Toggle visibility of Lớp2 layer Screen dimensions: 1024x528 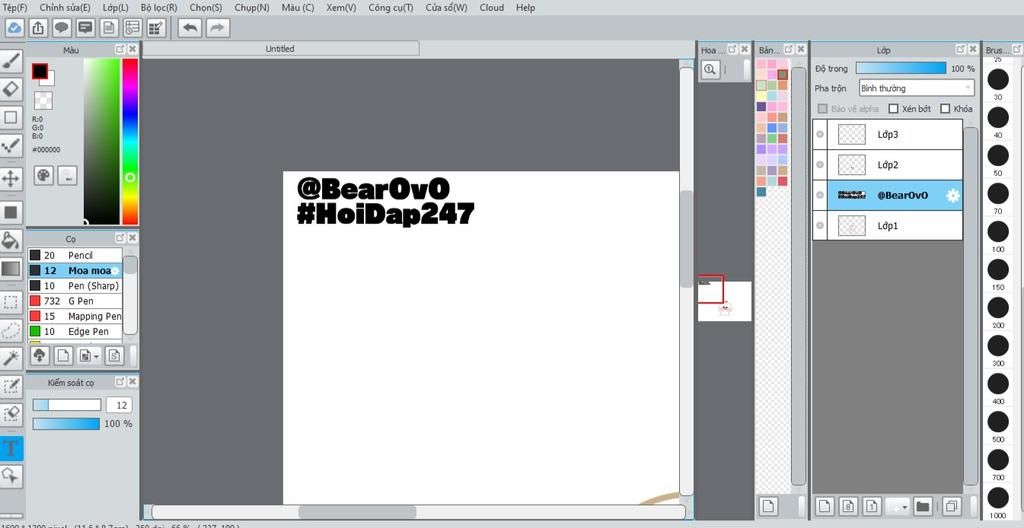[820, 165]
